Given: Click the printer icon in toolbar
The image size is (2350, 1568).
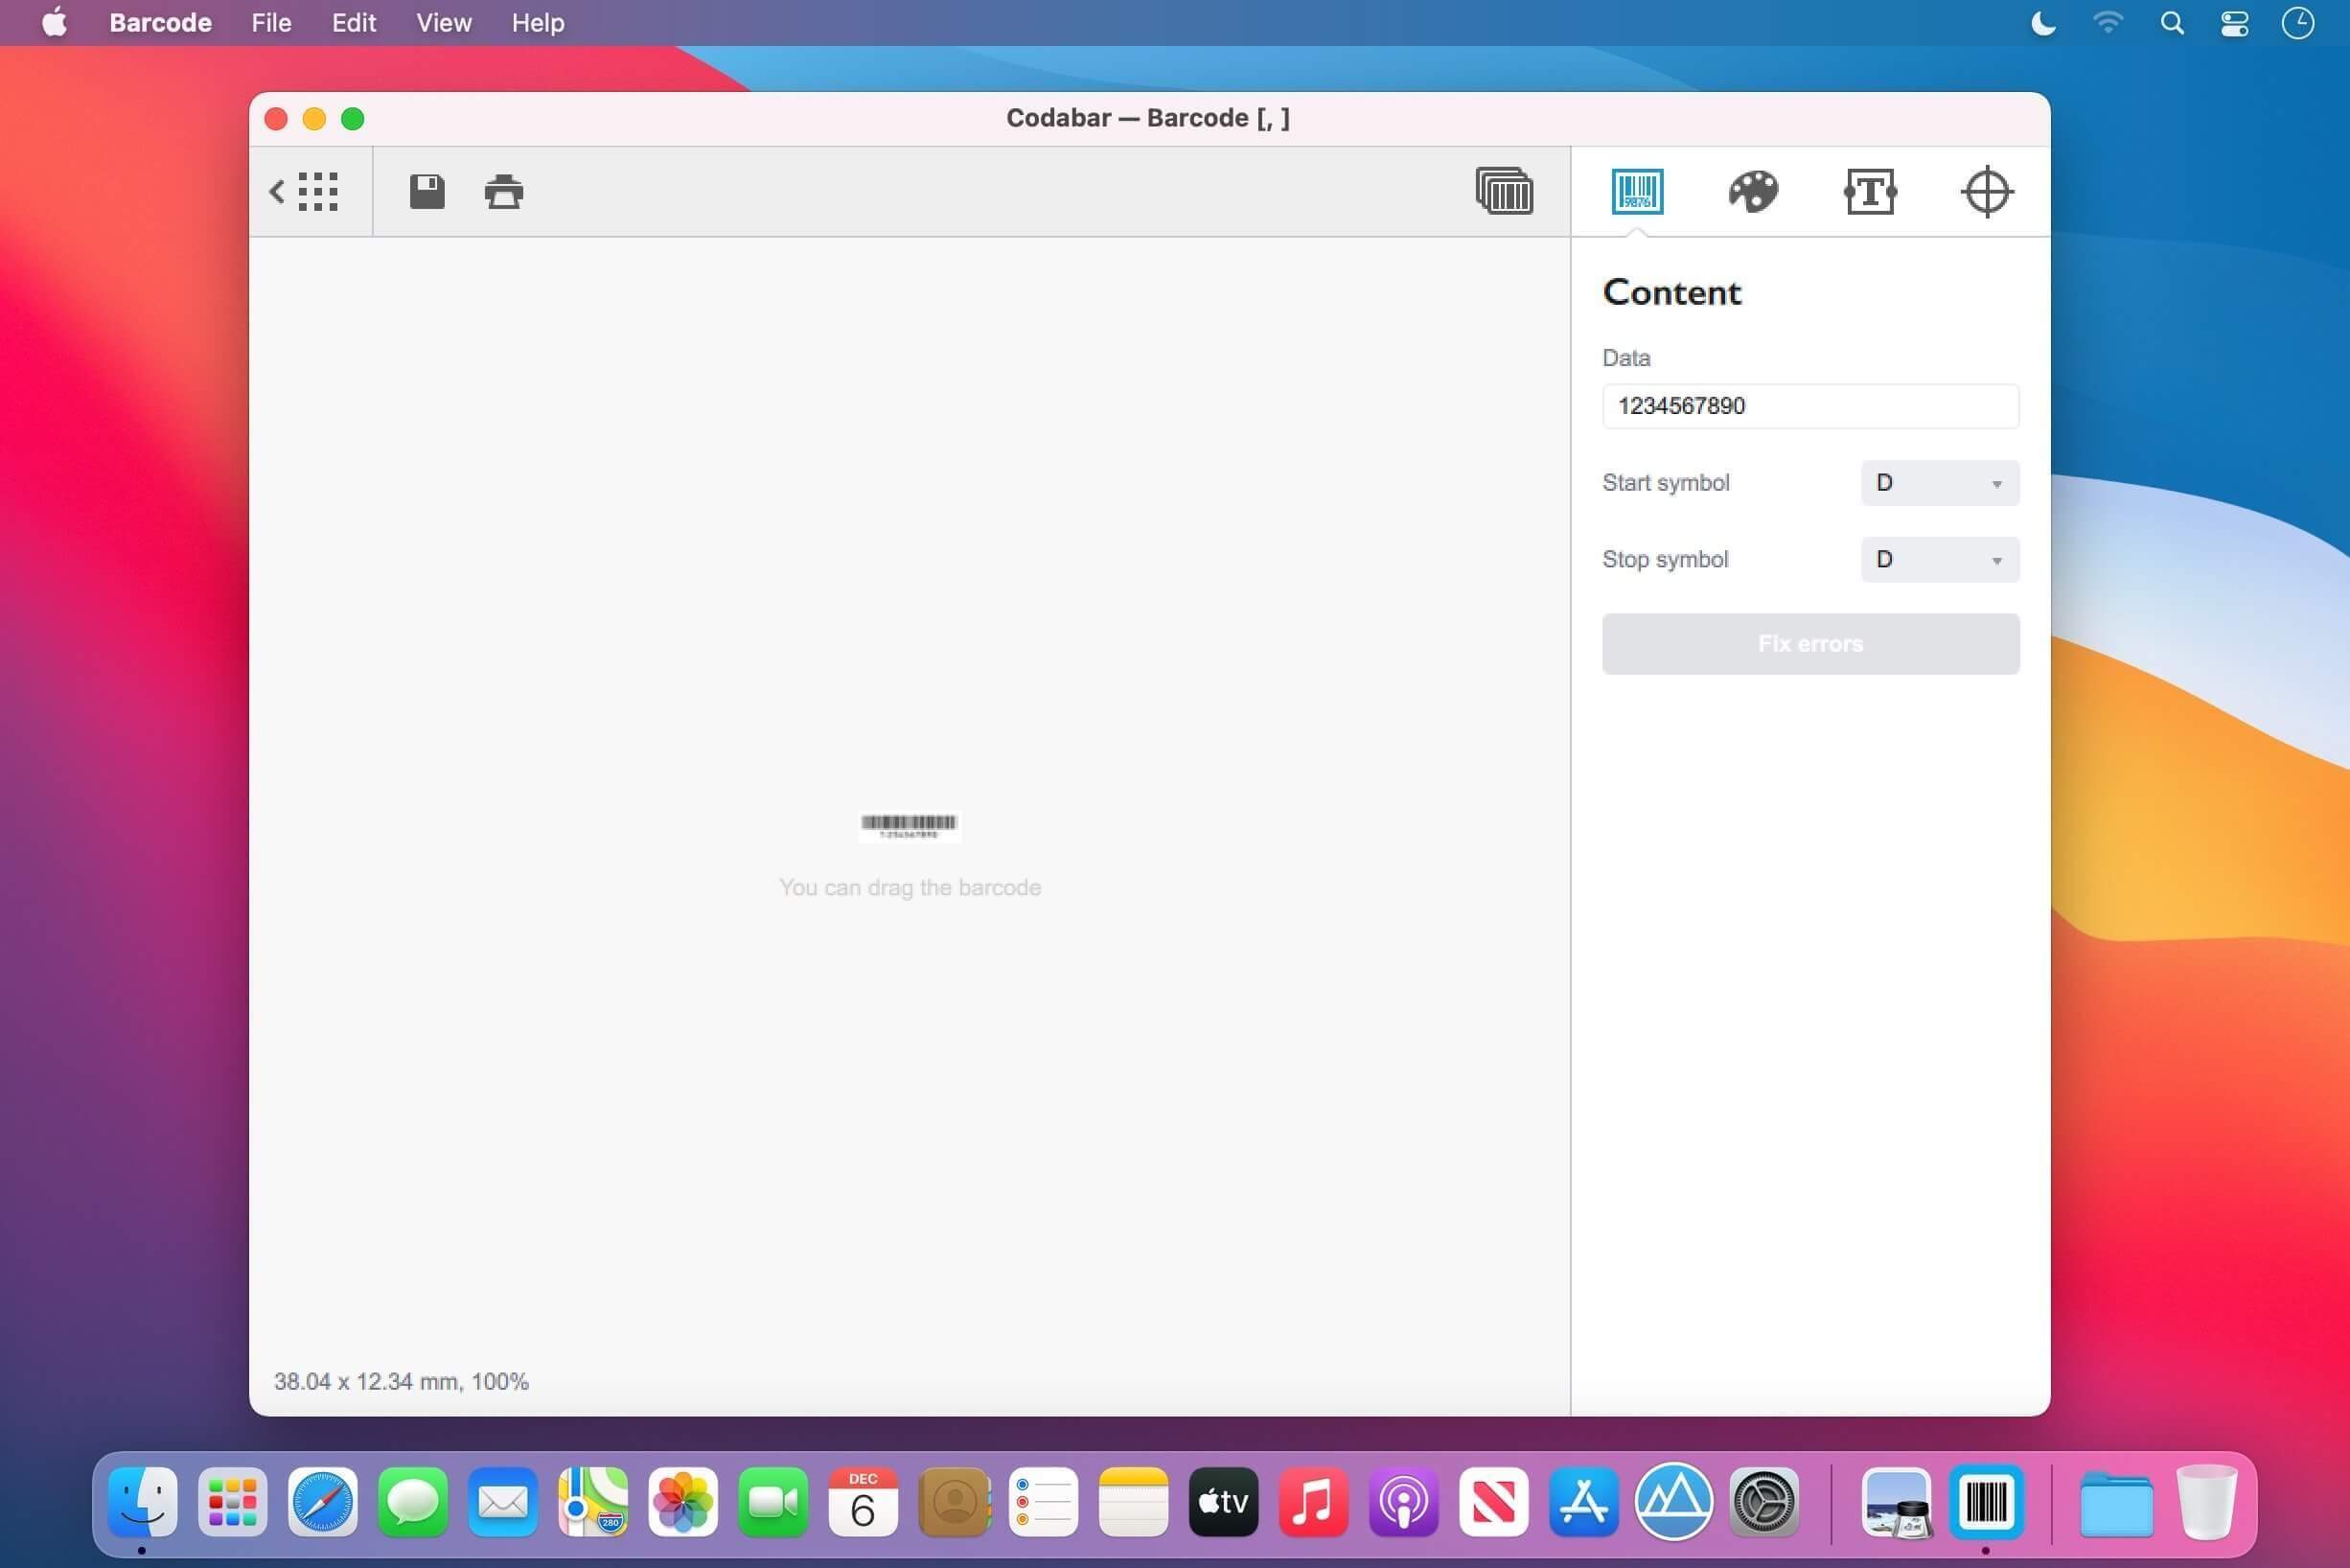Looking at the screenshot, I should coord(504,191).
